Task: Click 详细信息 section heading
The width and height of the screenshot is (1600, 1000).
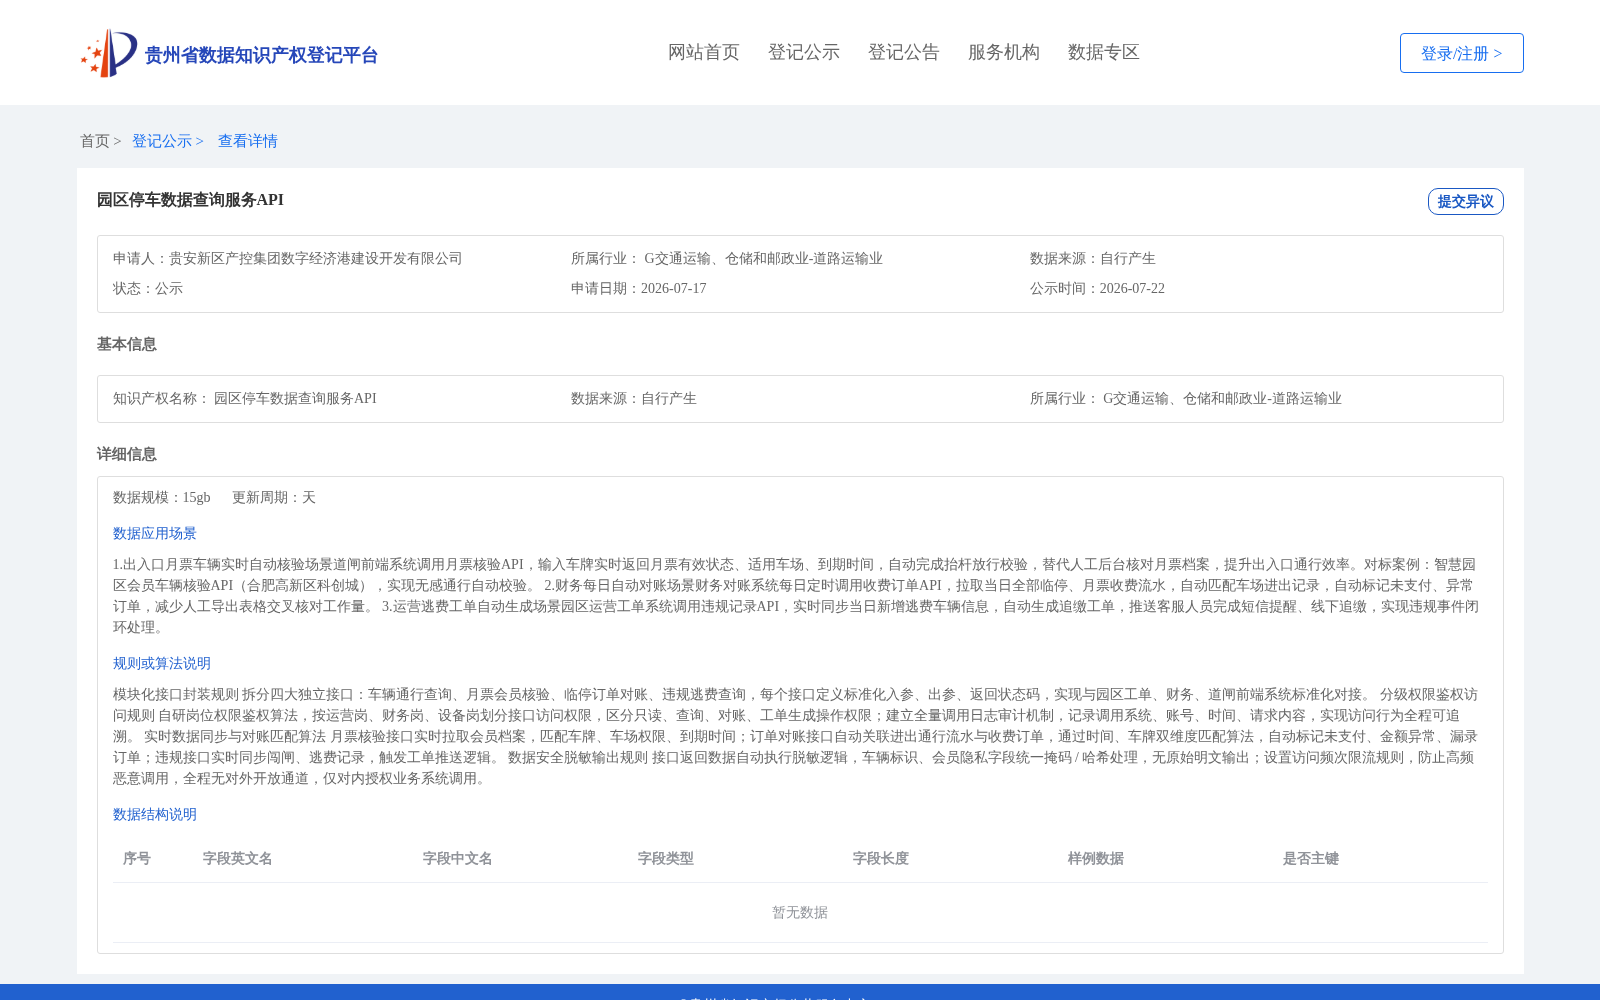Action: (x=127, y=454)
